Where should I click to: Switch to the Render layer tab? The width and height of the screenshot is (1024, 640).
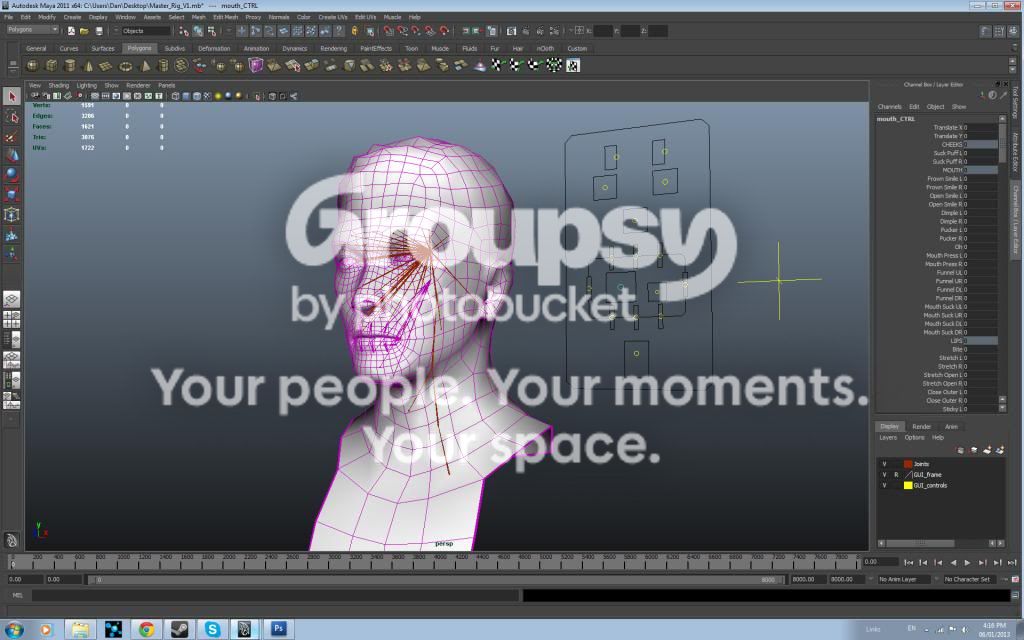tap(921, 426)
